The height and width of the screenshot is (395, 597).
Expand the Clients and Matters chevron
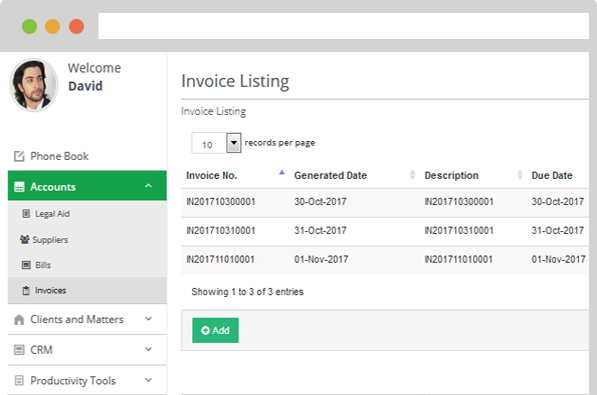(148, 319)
